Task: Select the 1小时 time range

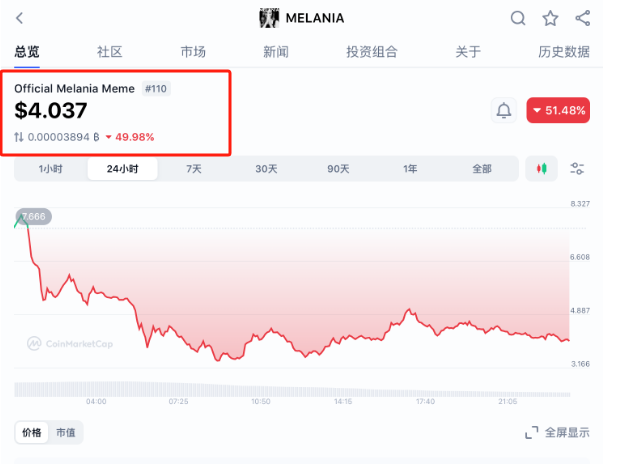Action: tap(50, 169)
